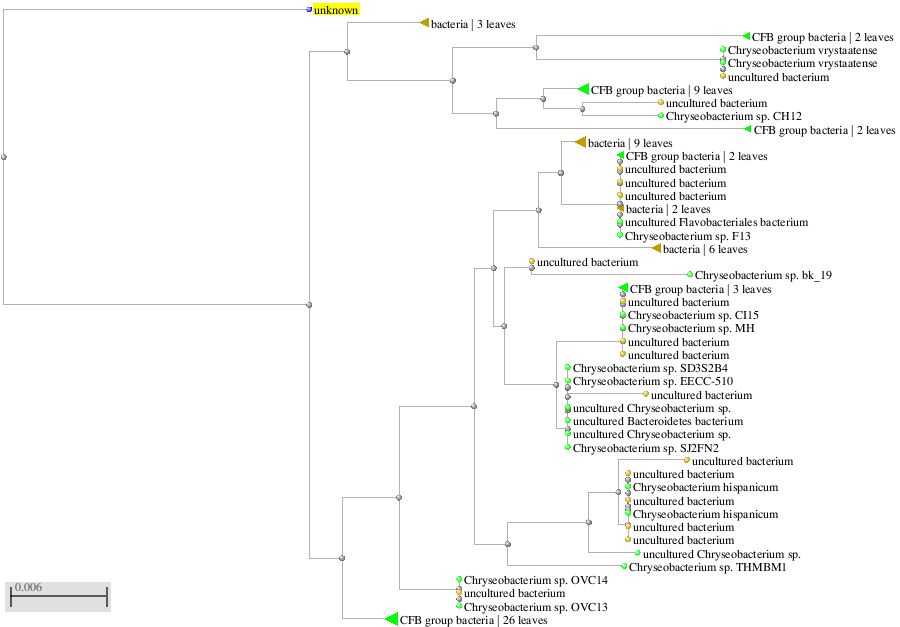This screenshot has height=627, width=900.
Task: Expand the 'bacteria | 6 leaves' collapsed node
Action: point(656,249)
